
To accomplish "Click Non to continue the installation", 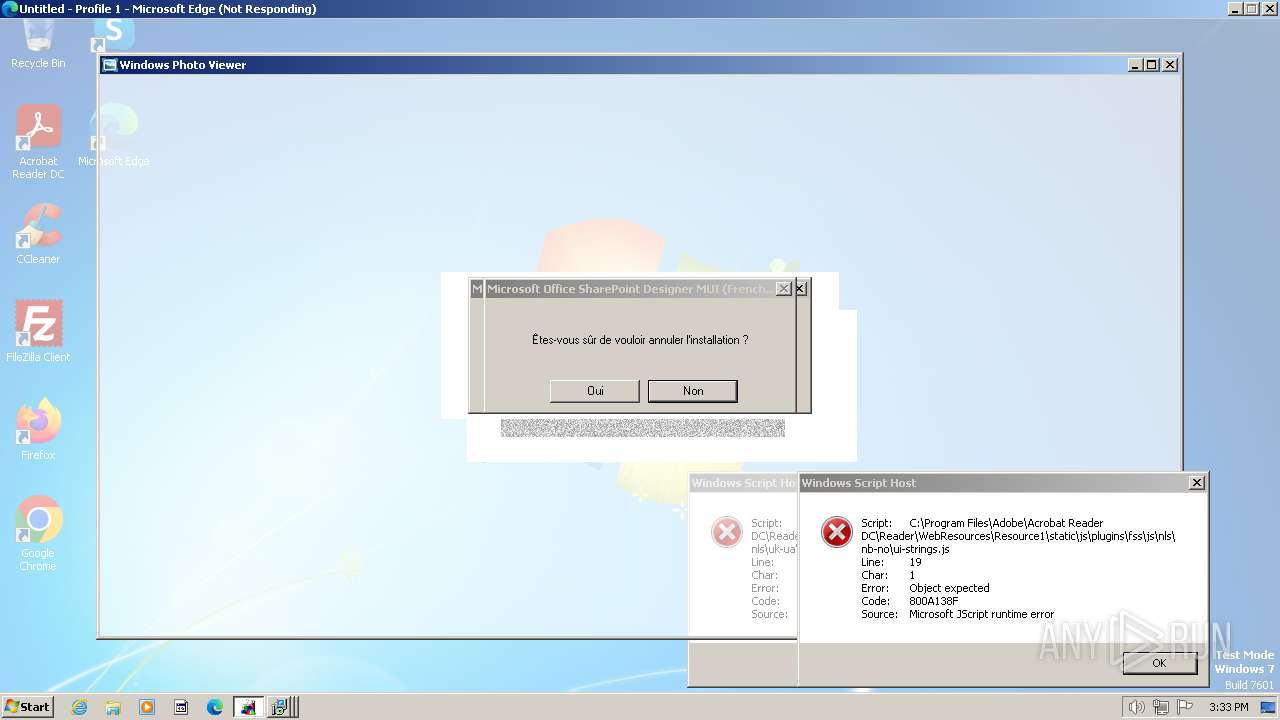I will 693,391.
